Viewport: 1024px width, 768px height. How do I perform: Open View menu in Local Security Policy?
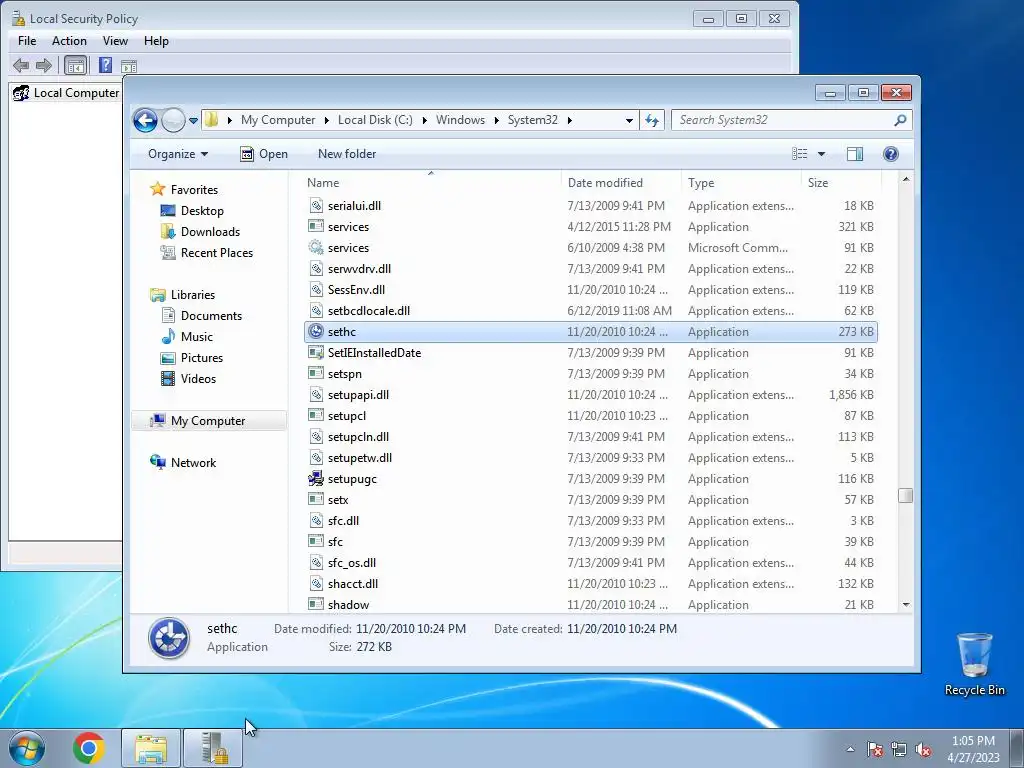point(115,41)
